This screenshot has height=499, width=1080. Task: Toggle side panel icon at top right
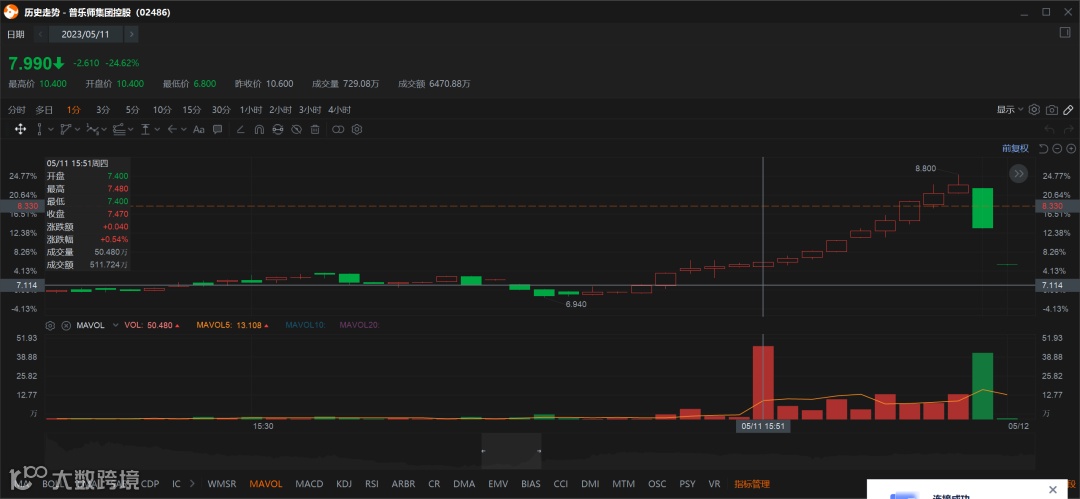(1065, 32)
